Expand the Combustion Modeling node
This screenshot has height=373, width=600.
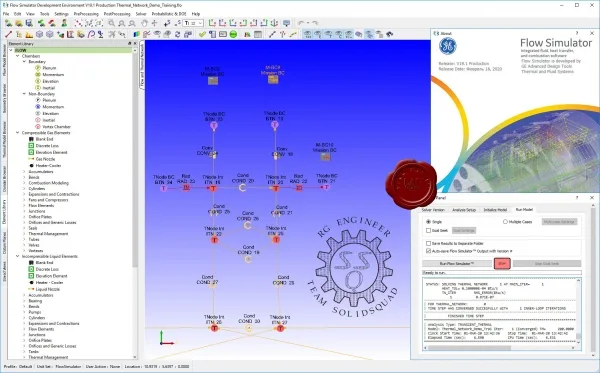pos(24,183)
